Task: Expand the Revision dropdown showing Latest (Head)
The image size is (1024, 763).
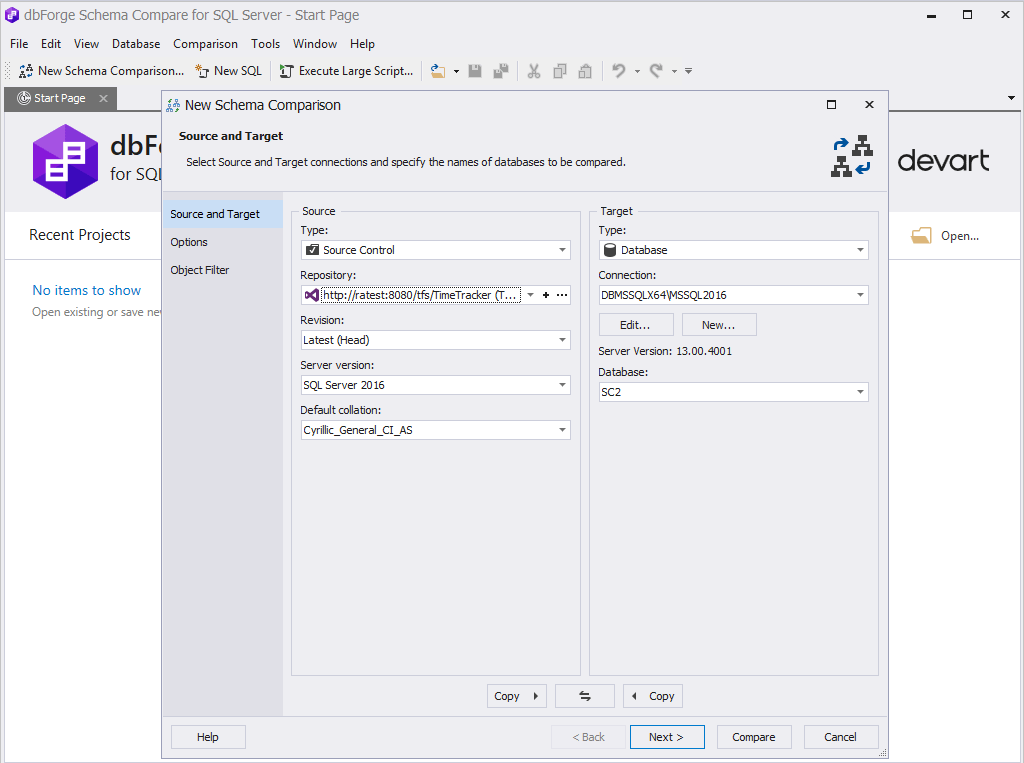Action: pos(562,340)
